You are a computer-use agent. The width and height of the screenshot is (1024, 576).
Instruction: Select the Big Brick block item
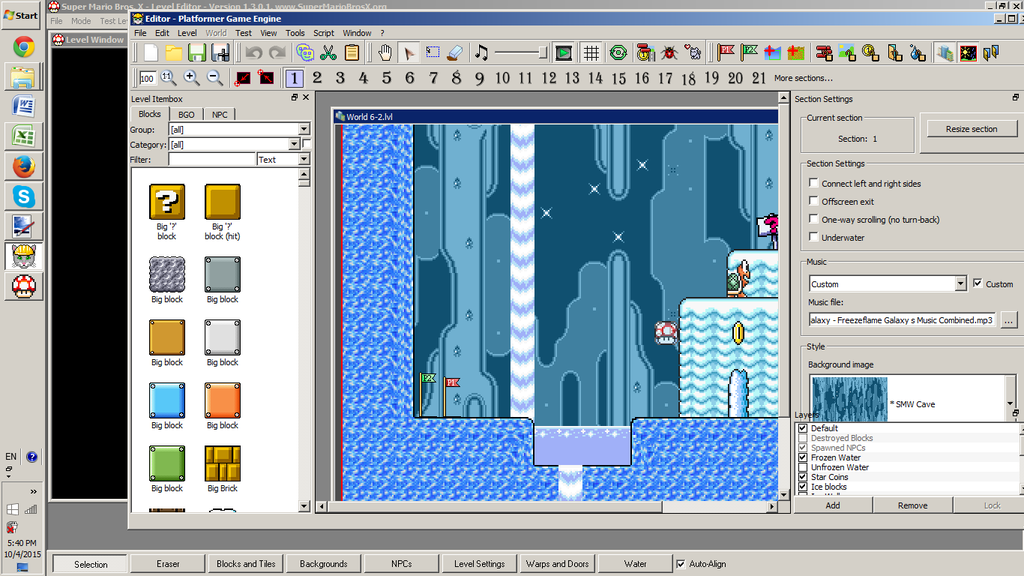pyautogui.click(x=222, y=468)
